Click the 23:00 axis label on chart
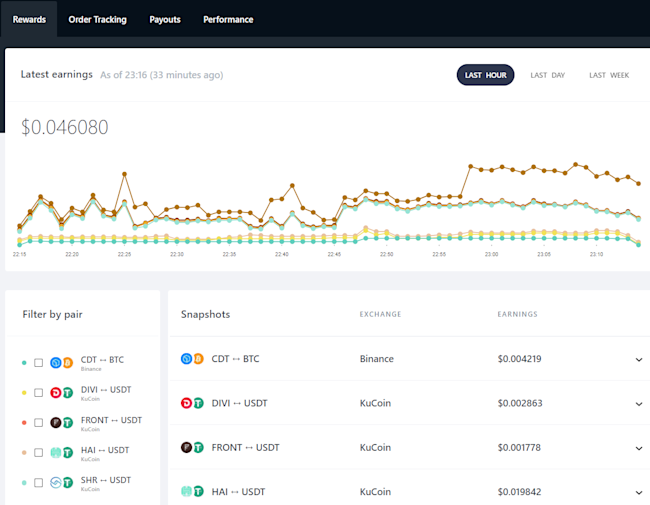This screenshot has height=505, width=650. point(492,254)
